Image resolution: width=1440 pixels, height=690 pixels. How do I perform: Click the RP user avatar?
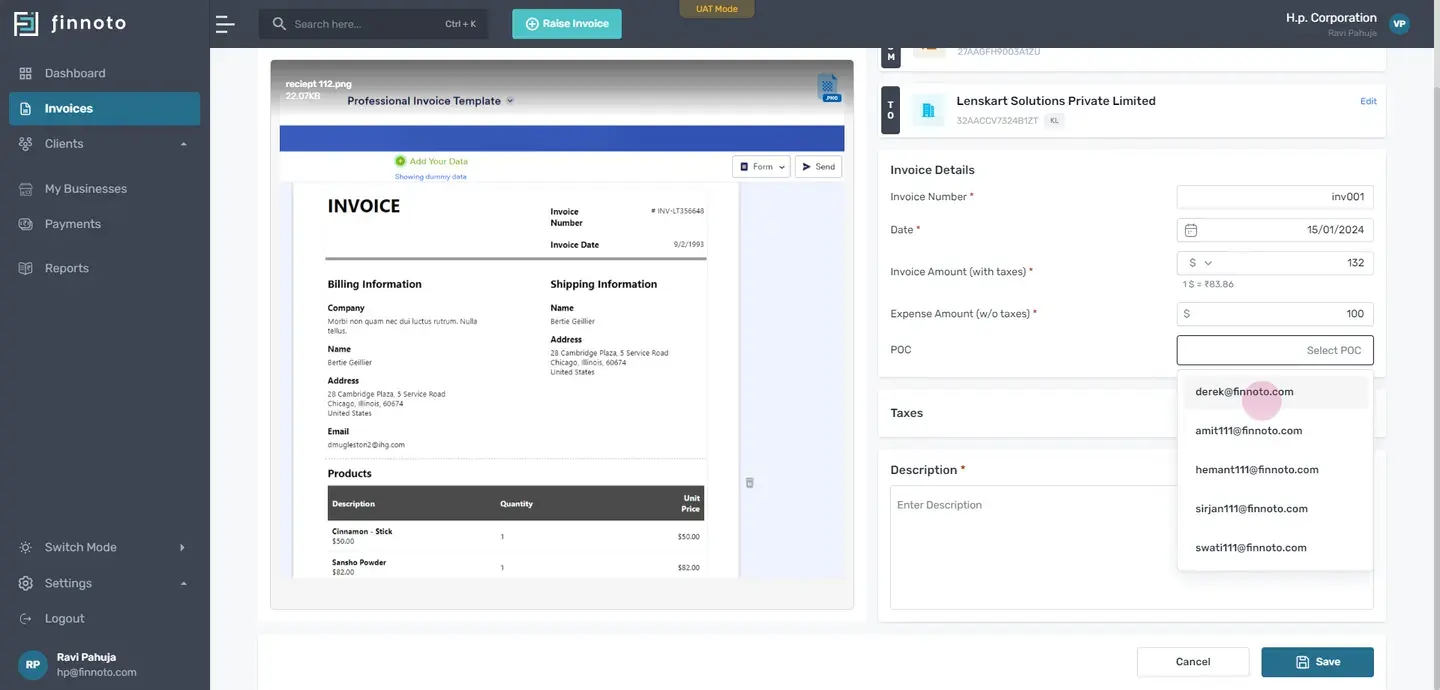coord(33,665)
